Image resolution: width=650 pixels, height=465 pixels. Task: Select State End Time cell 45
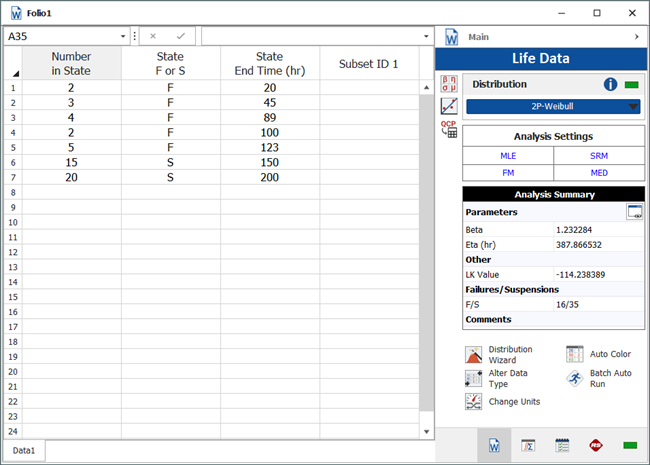tap(269, 103)
